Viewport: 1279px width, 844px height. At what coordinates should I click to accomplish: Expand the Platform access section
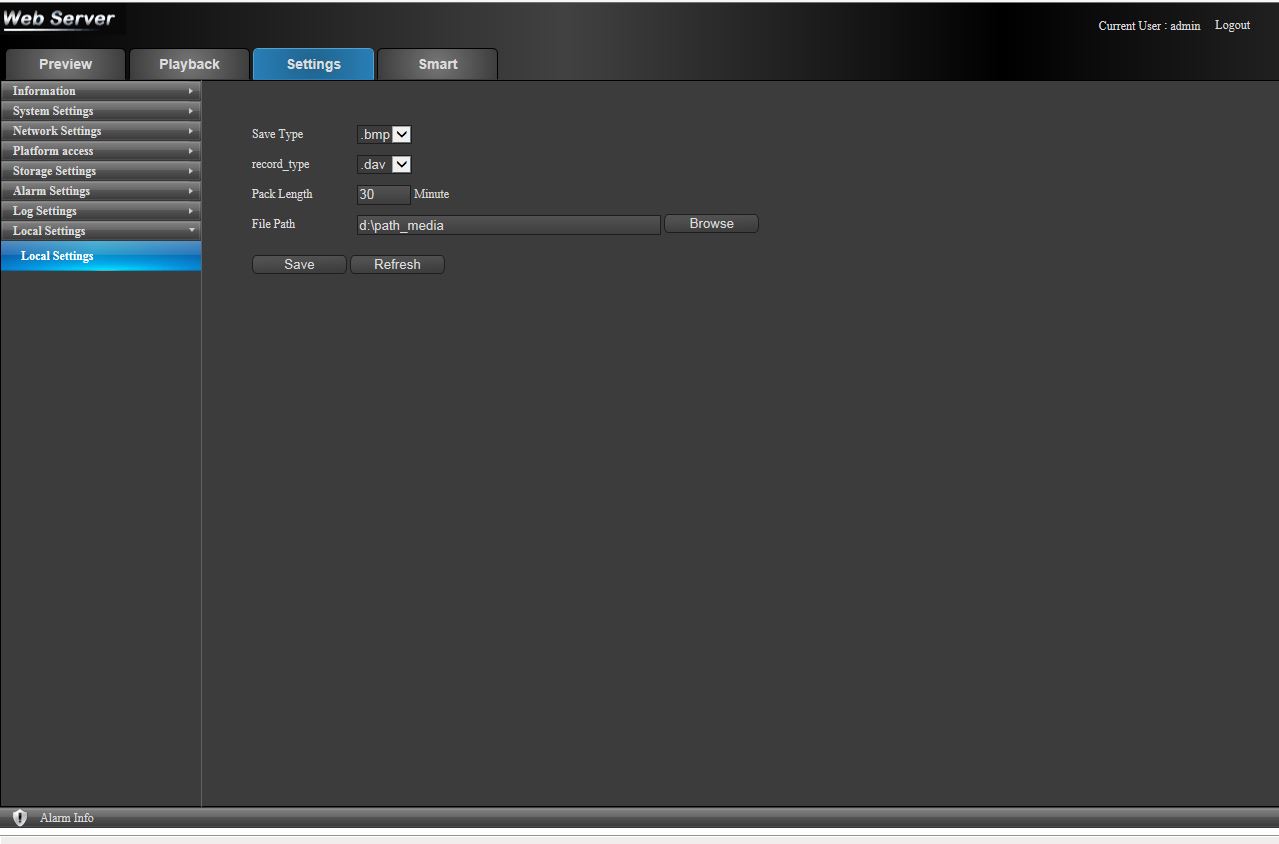(100, 151)
